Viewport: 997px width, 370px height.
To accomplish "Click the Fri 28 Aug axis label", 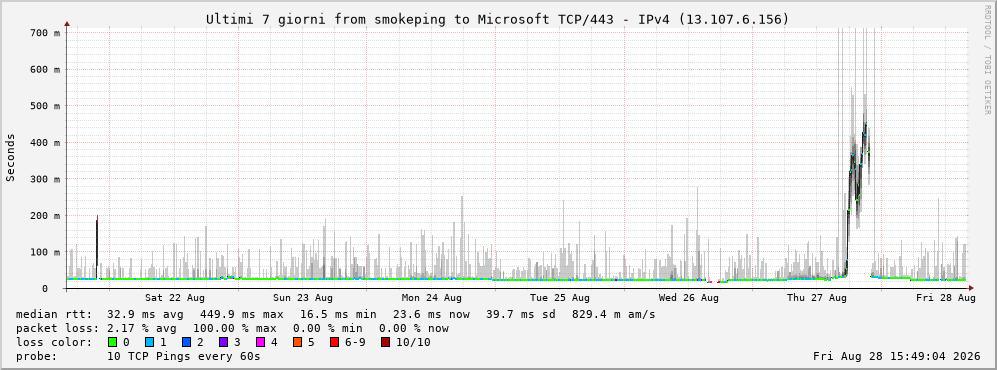I will (x=945, y=298).
